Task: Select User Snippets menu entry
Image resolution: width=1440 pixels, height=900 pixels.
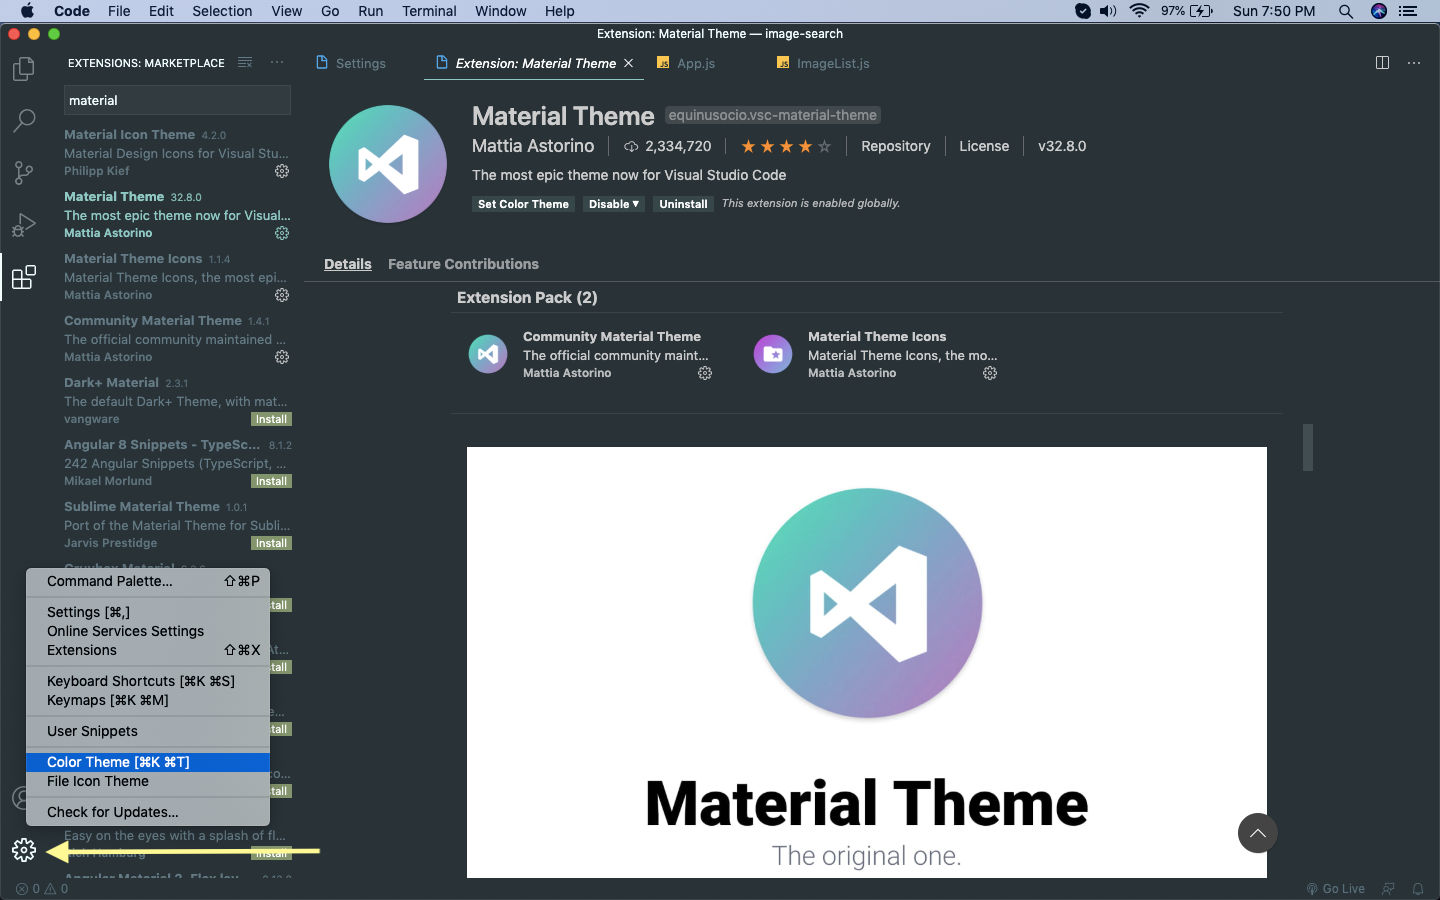Action: 148,731
